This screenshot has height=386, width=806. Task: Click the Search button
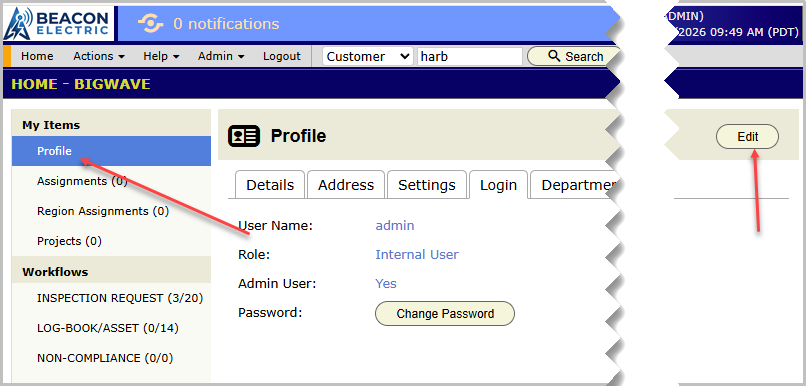[575, 57]
